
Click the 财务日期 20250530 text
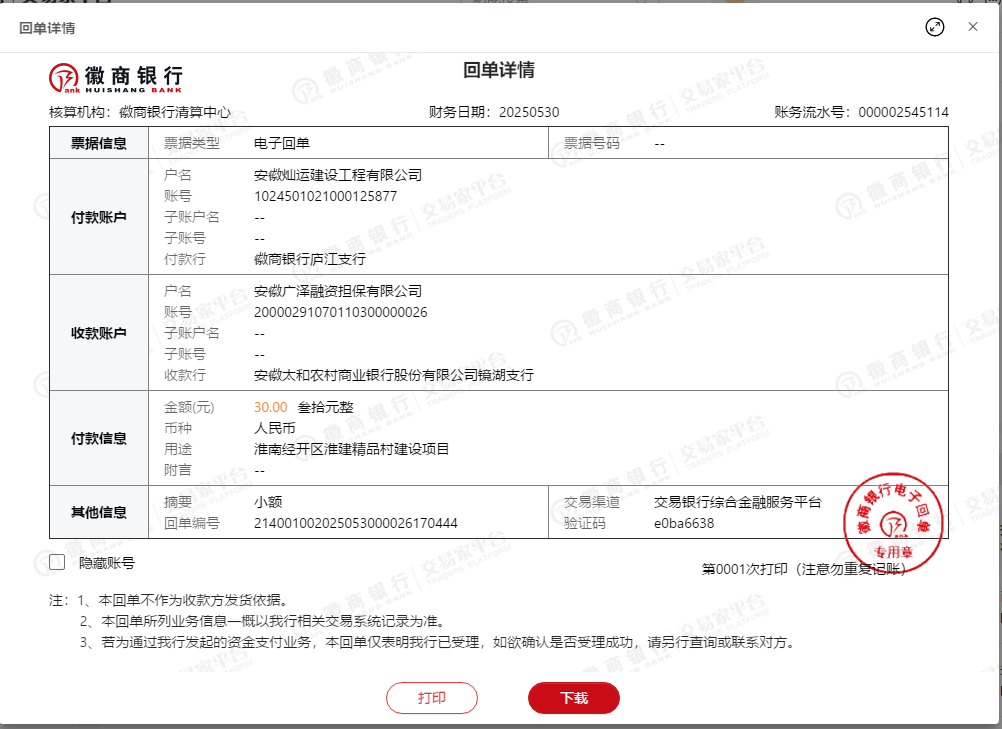coord(529,112)
